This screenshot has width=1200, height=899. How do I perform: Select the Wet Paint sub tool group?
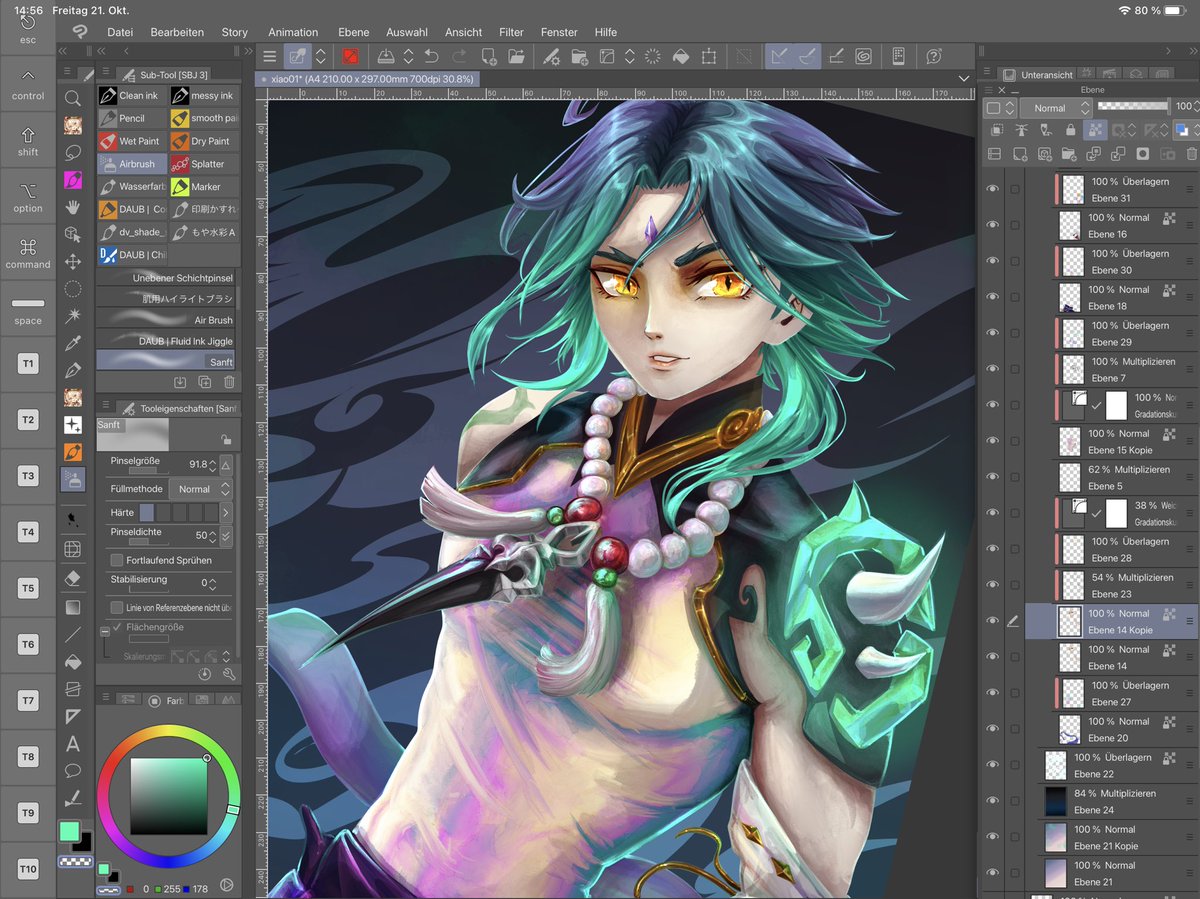tap(132, 141)
